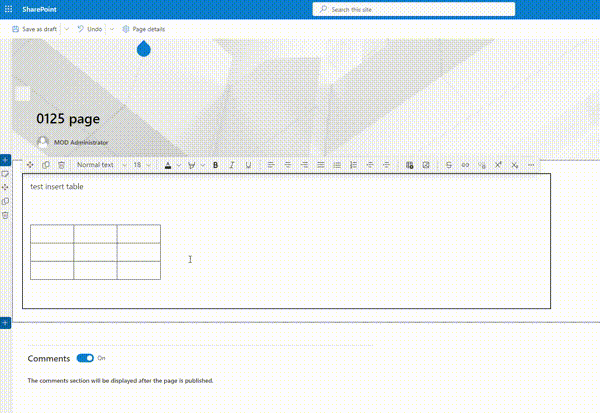Toggle underline formatting
The width and height of the screenshot is (600, 413).
248,165
